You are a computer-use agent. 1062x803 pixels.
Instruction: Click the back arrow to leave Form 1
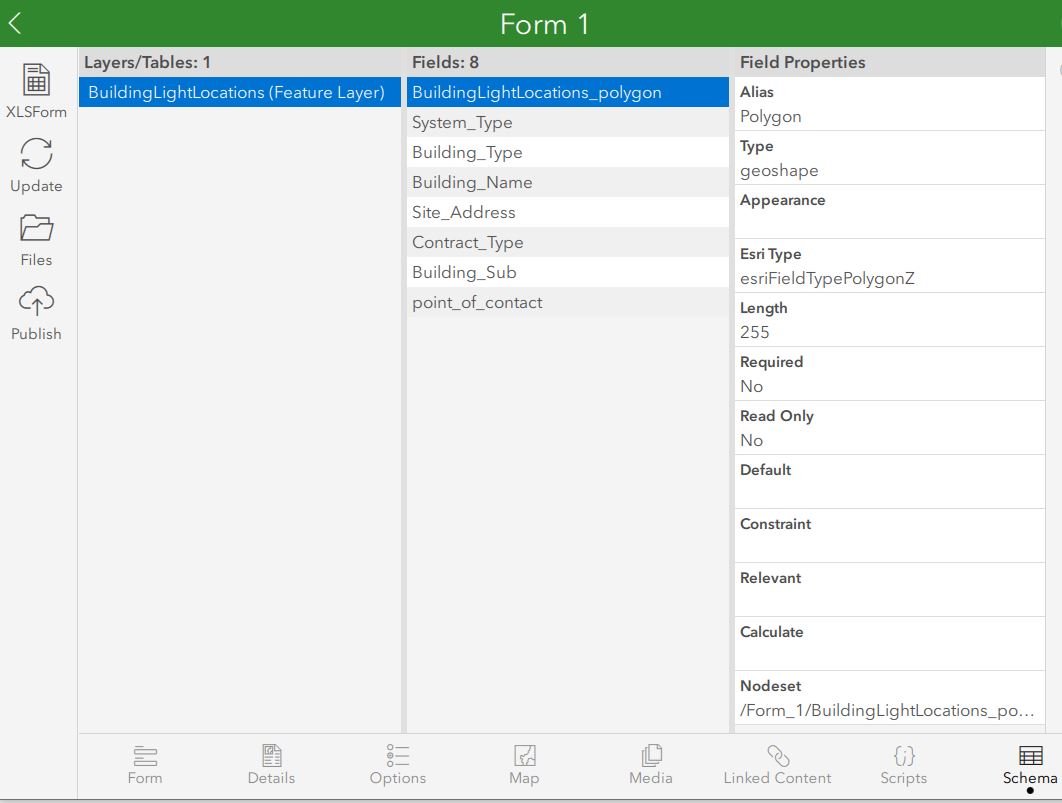(x=15, y=22)
